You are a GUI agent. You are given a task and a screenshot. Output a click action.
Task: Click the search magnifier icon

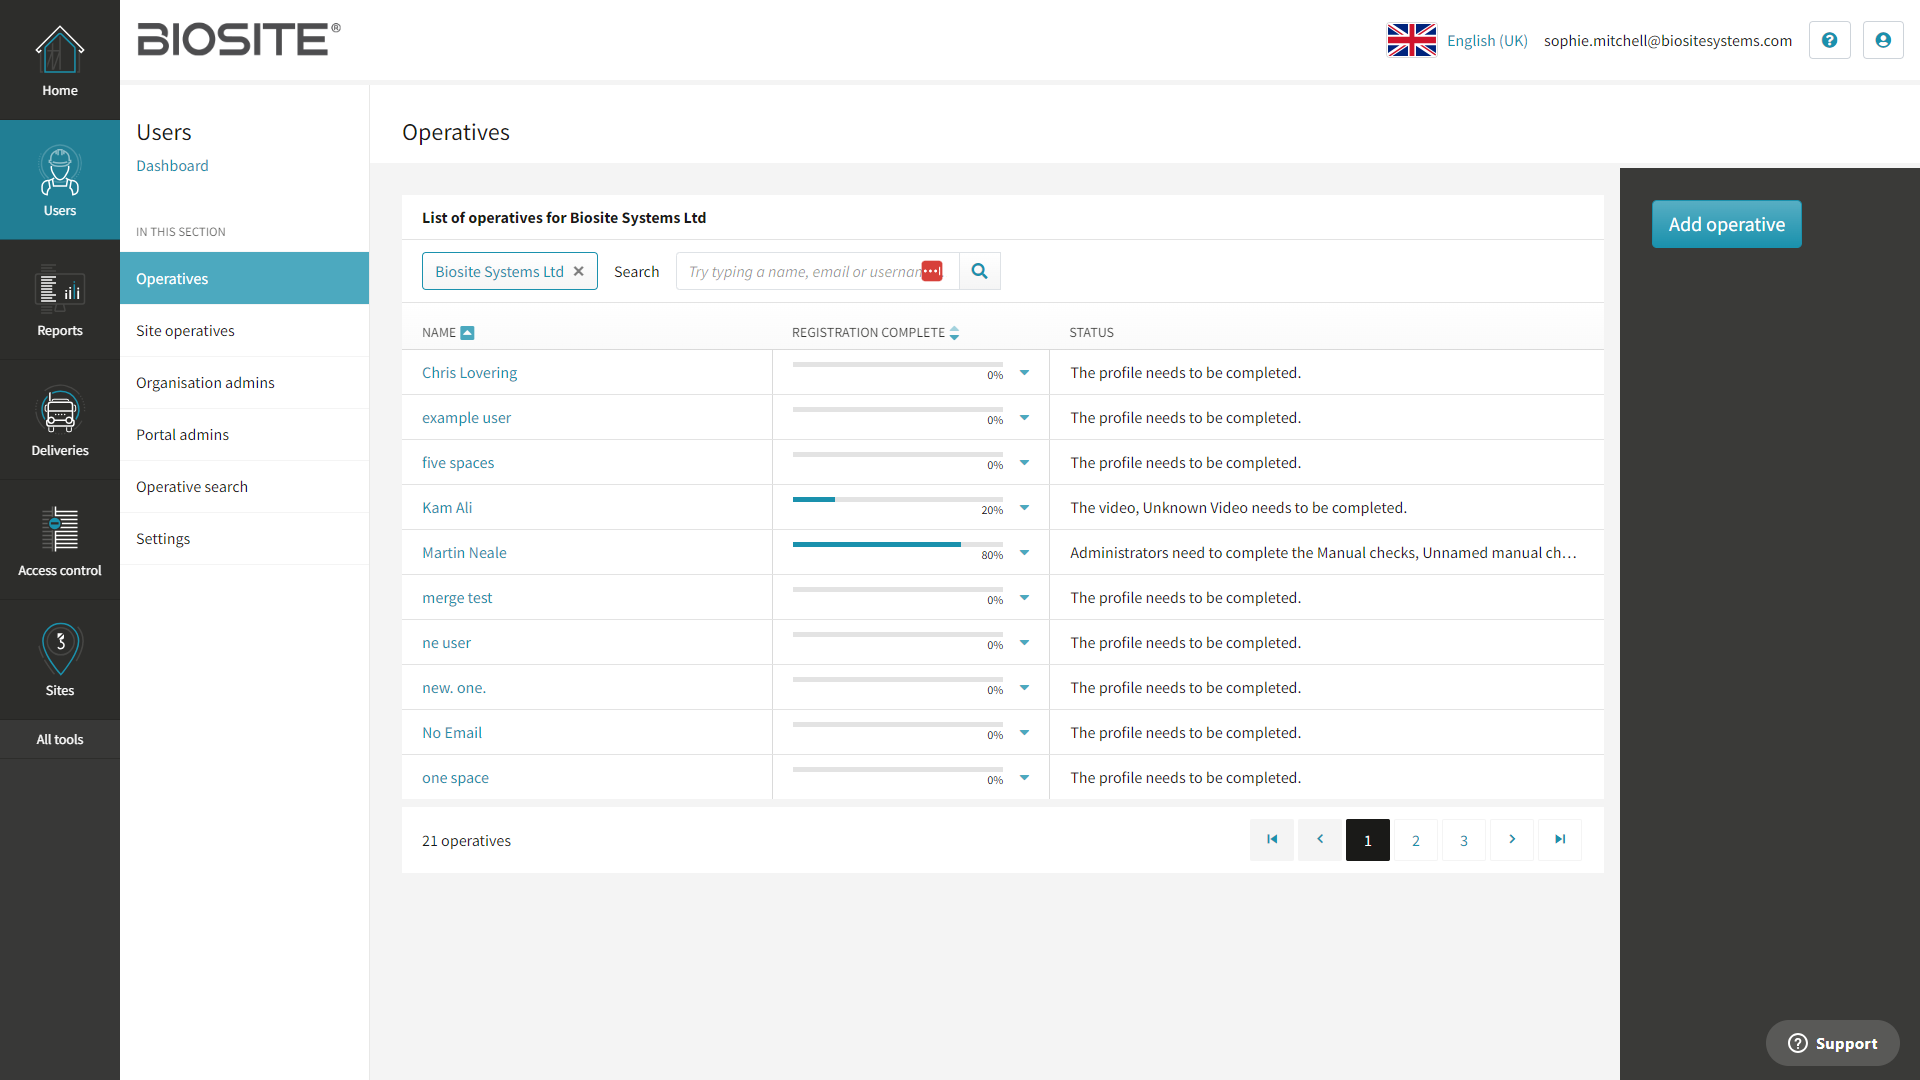point(979,271)
